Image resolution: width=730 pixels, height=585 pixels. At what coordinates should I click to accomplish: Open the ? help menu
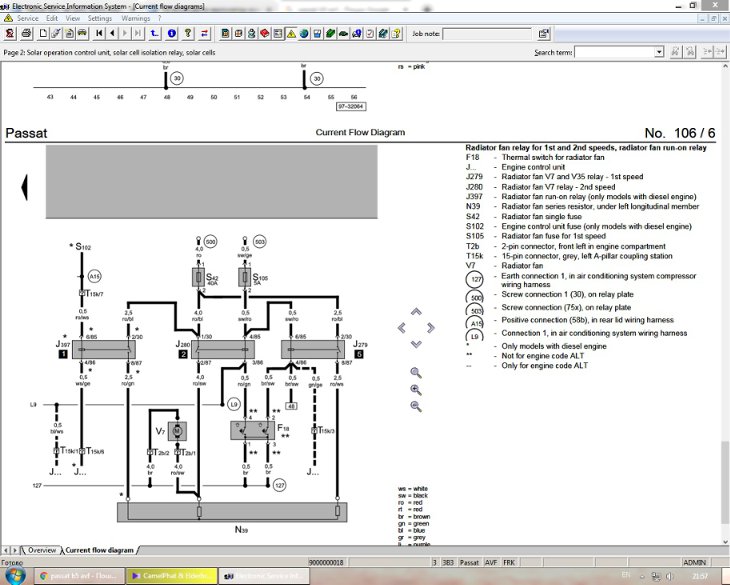click(x=160, y=18)
